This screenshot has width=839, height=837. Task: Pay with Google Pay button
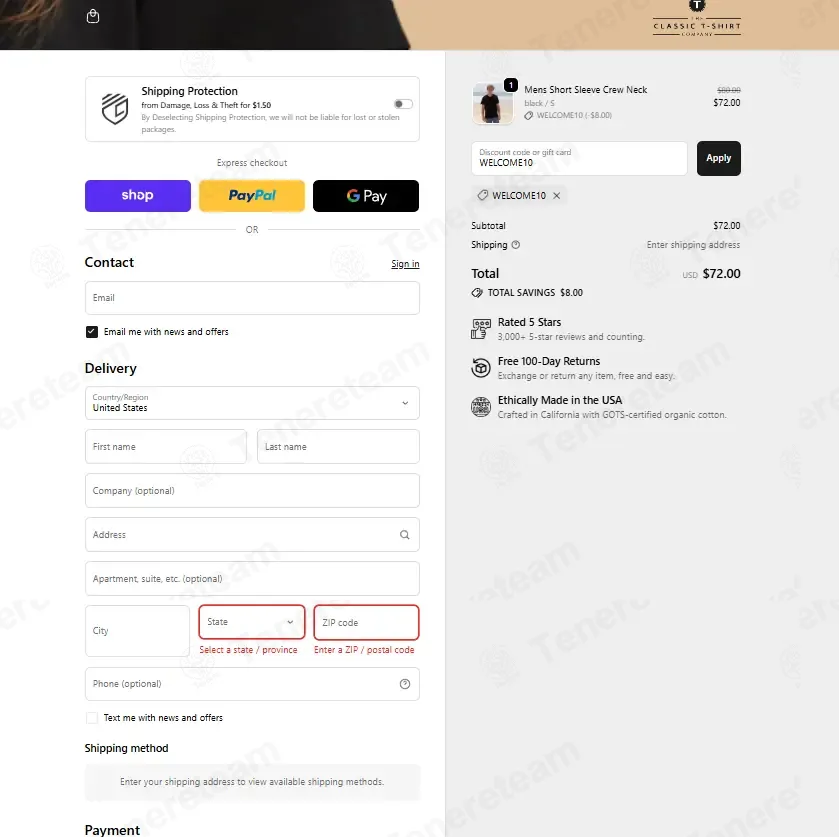click(366, 196)
